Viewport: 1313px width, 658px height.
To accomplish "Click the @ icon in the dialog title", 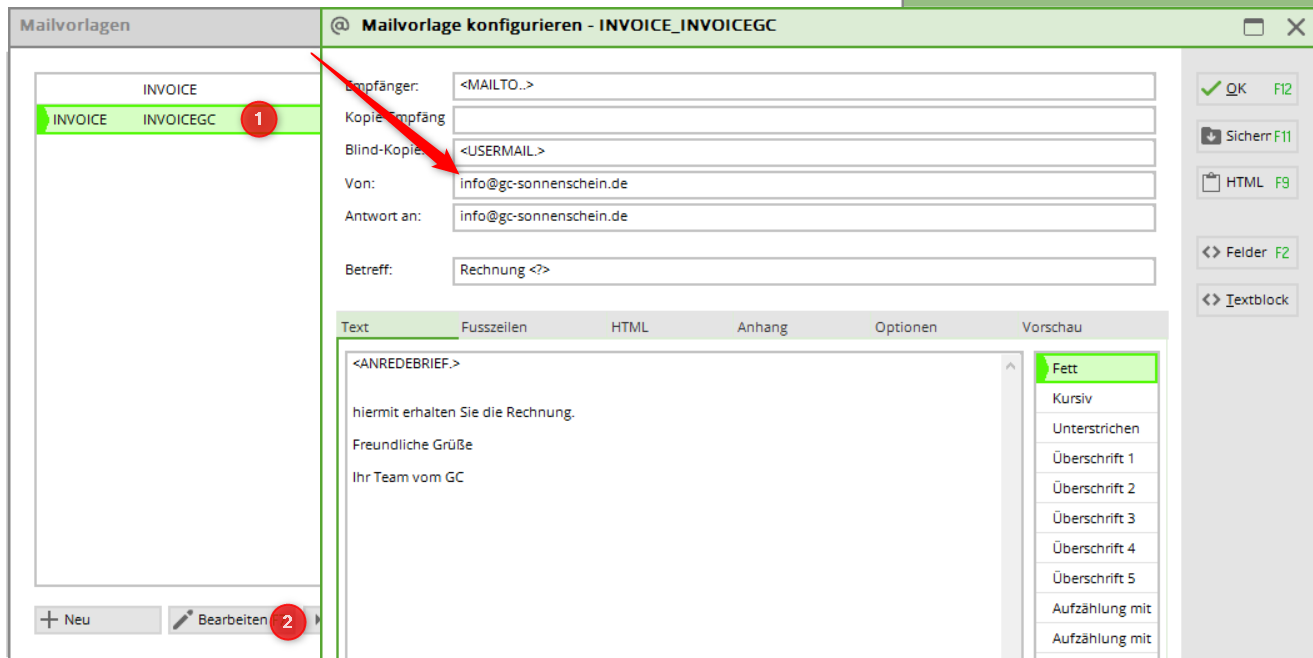I will (x=341, y=25).
